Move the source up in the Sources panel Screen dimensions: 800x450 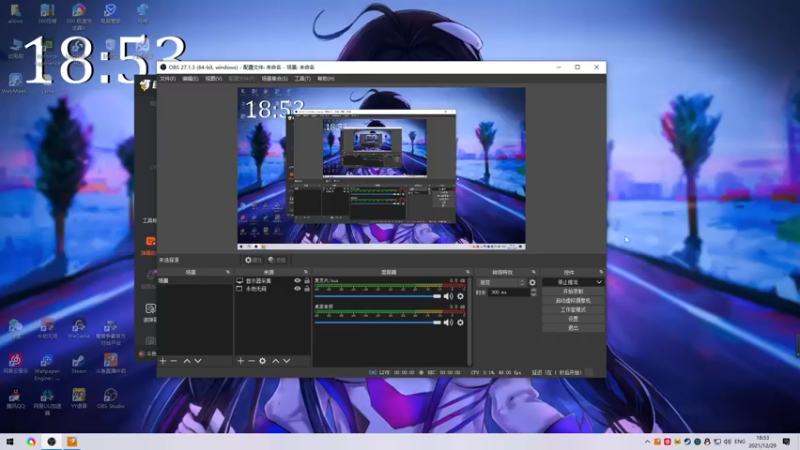pyautogui.click(x=276, y=361)
